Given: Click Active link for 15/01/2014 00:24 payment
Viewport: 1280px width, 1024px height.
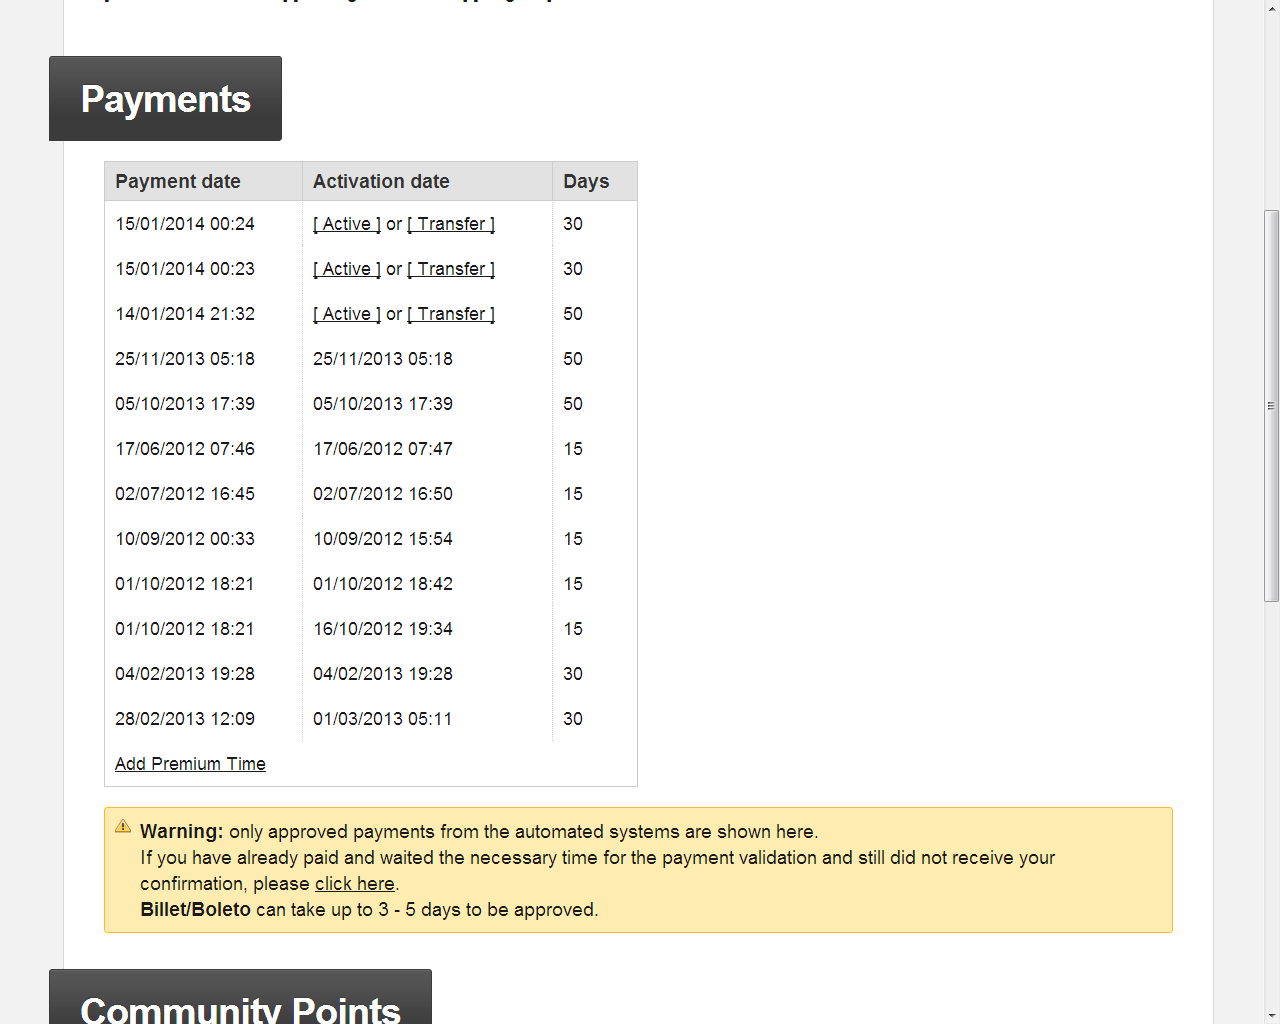Looking at the screenshot, I should tap(347, 224).
